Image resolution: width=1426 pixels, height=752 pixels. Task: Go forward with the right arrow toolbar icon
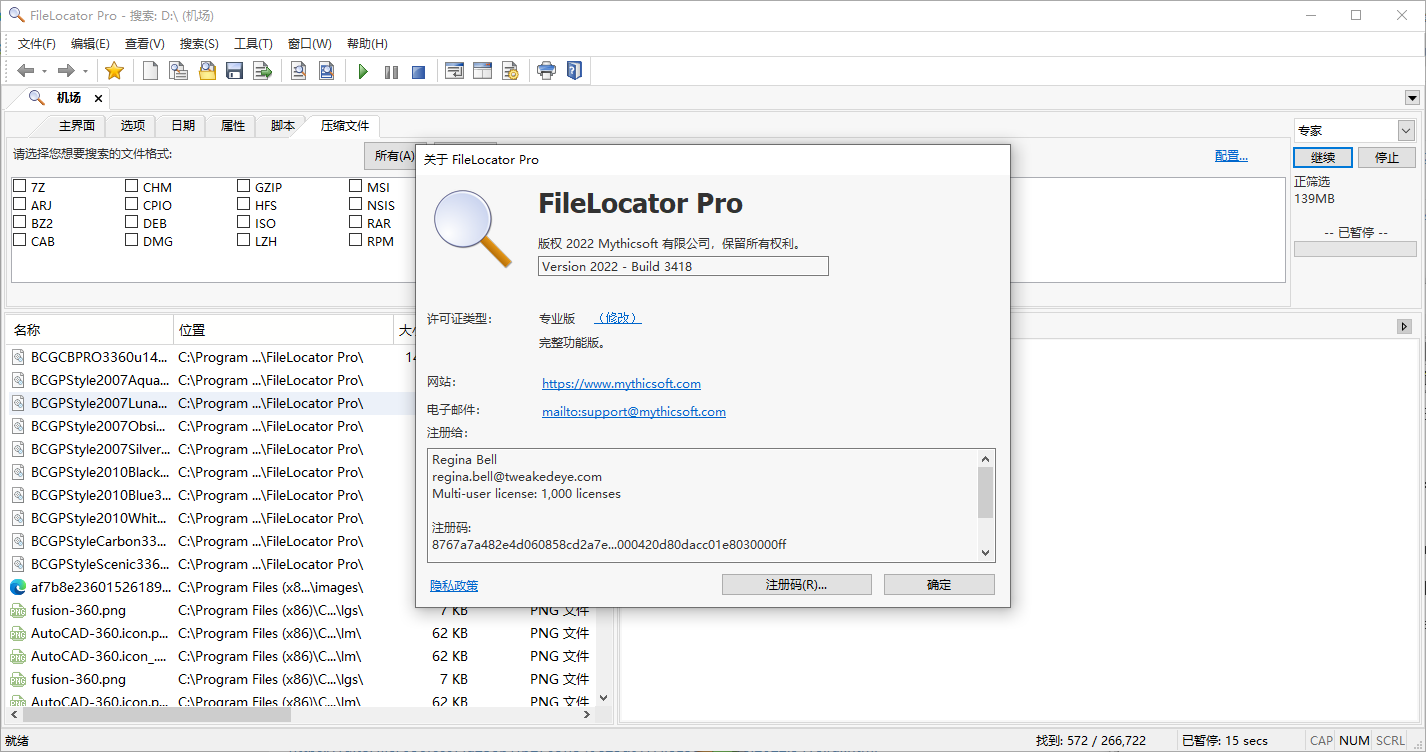(x=66, y=71)
